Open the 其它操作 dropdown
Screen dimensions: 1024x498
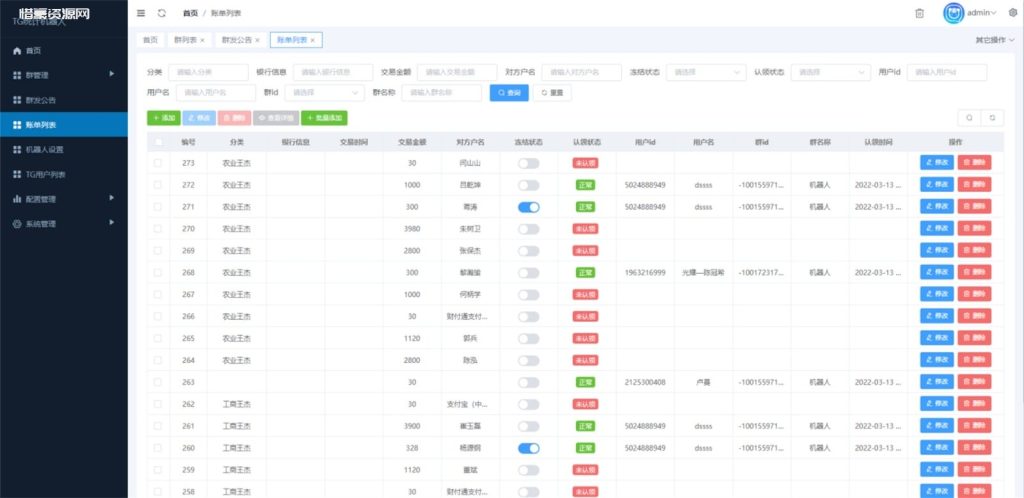coord(995,40)
